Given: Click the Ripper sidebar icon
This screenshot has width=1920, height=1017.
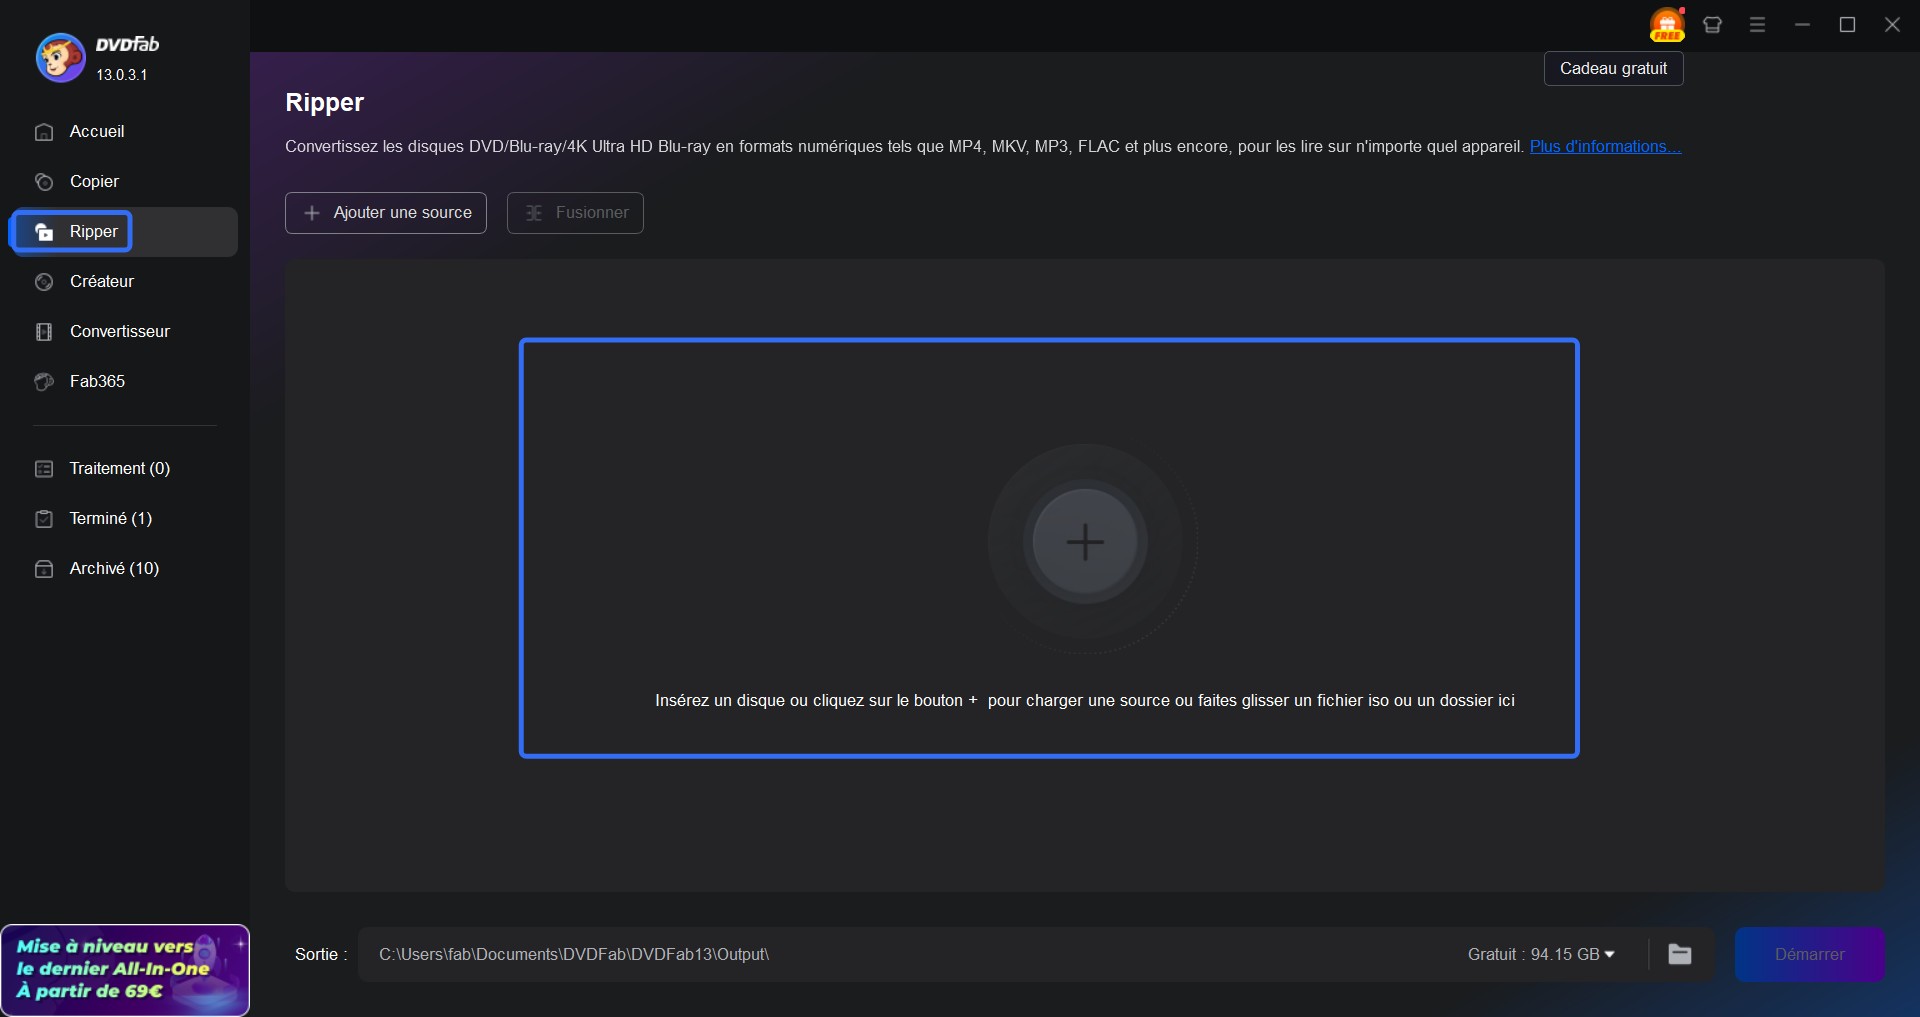Looking at the screenshot, I should [x=44, y=232].
